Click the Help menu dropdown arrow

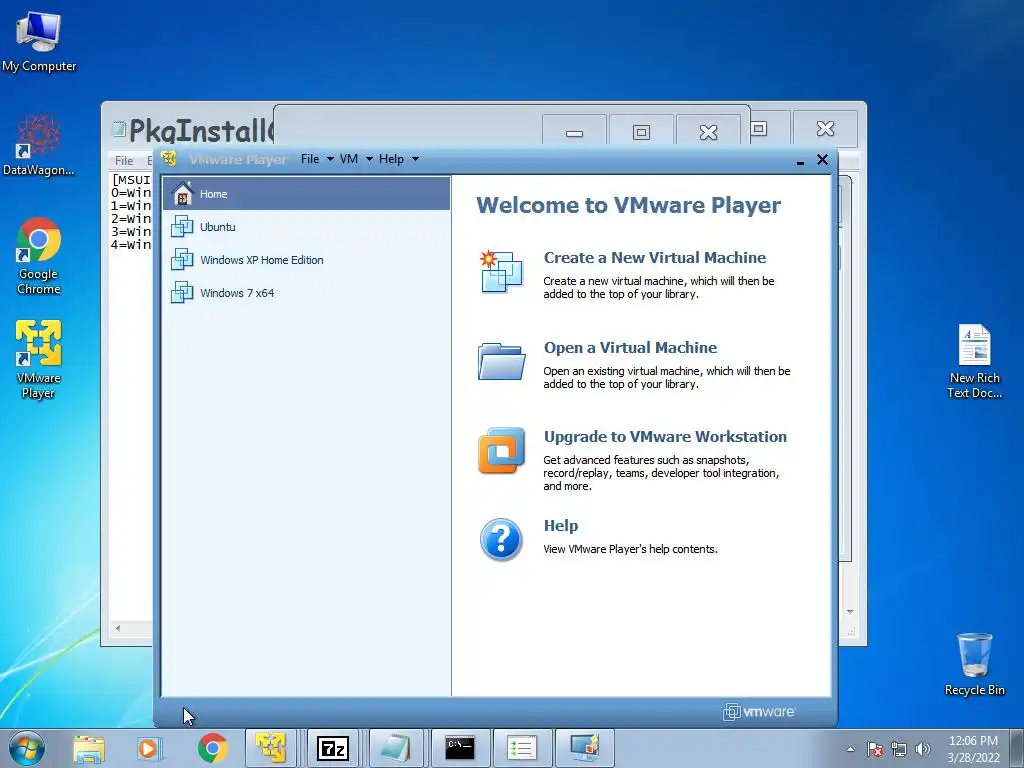click(415, 159)
